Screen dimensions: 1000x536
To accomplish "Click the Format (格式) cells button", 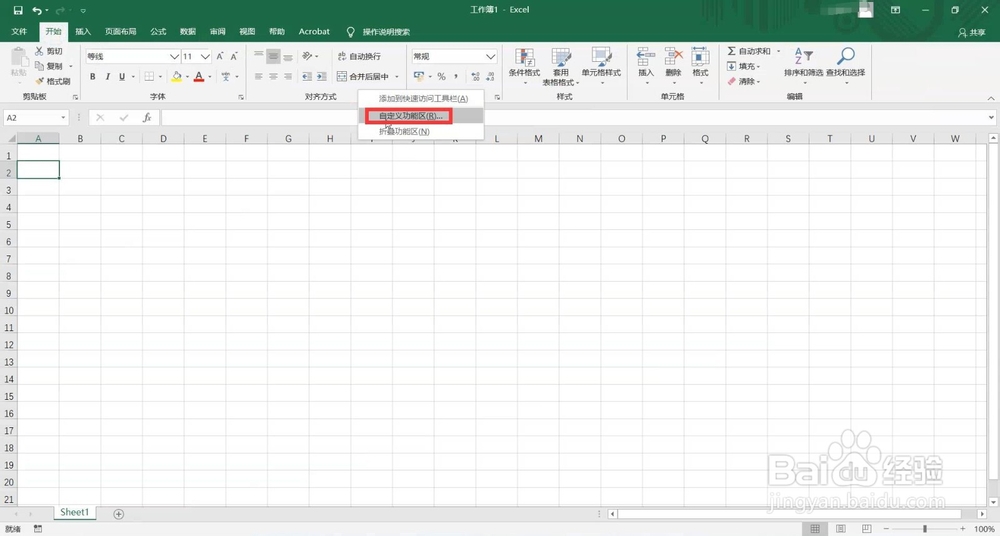I will coord(700,66).
